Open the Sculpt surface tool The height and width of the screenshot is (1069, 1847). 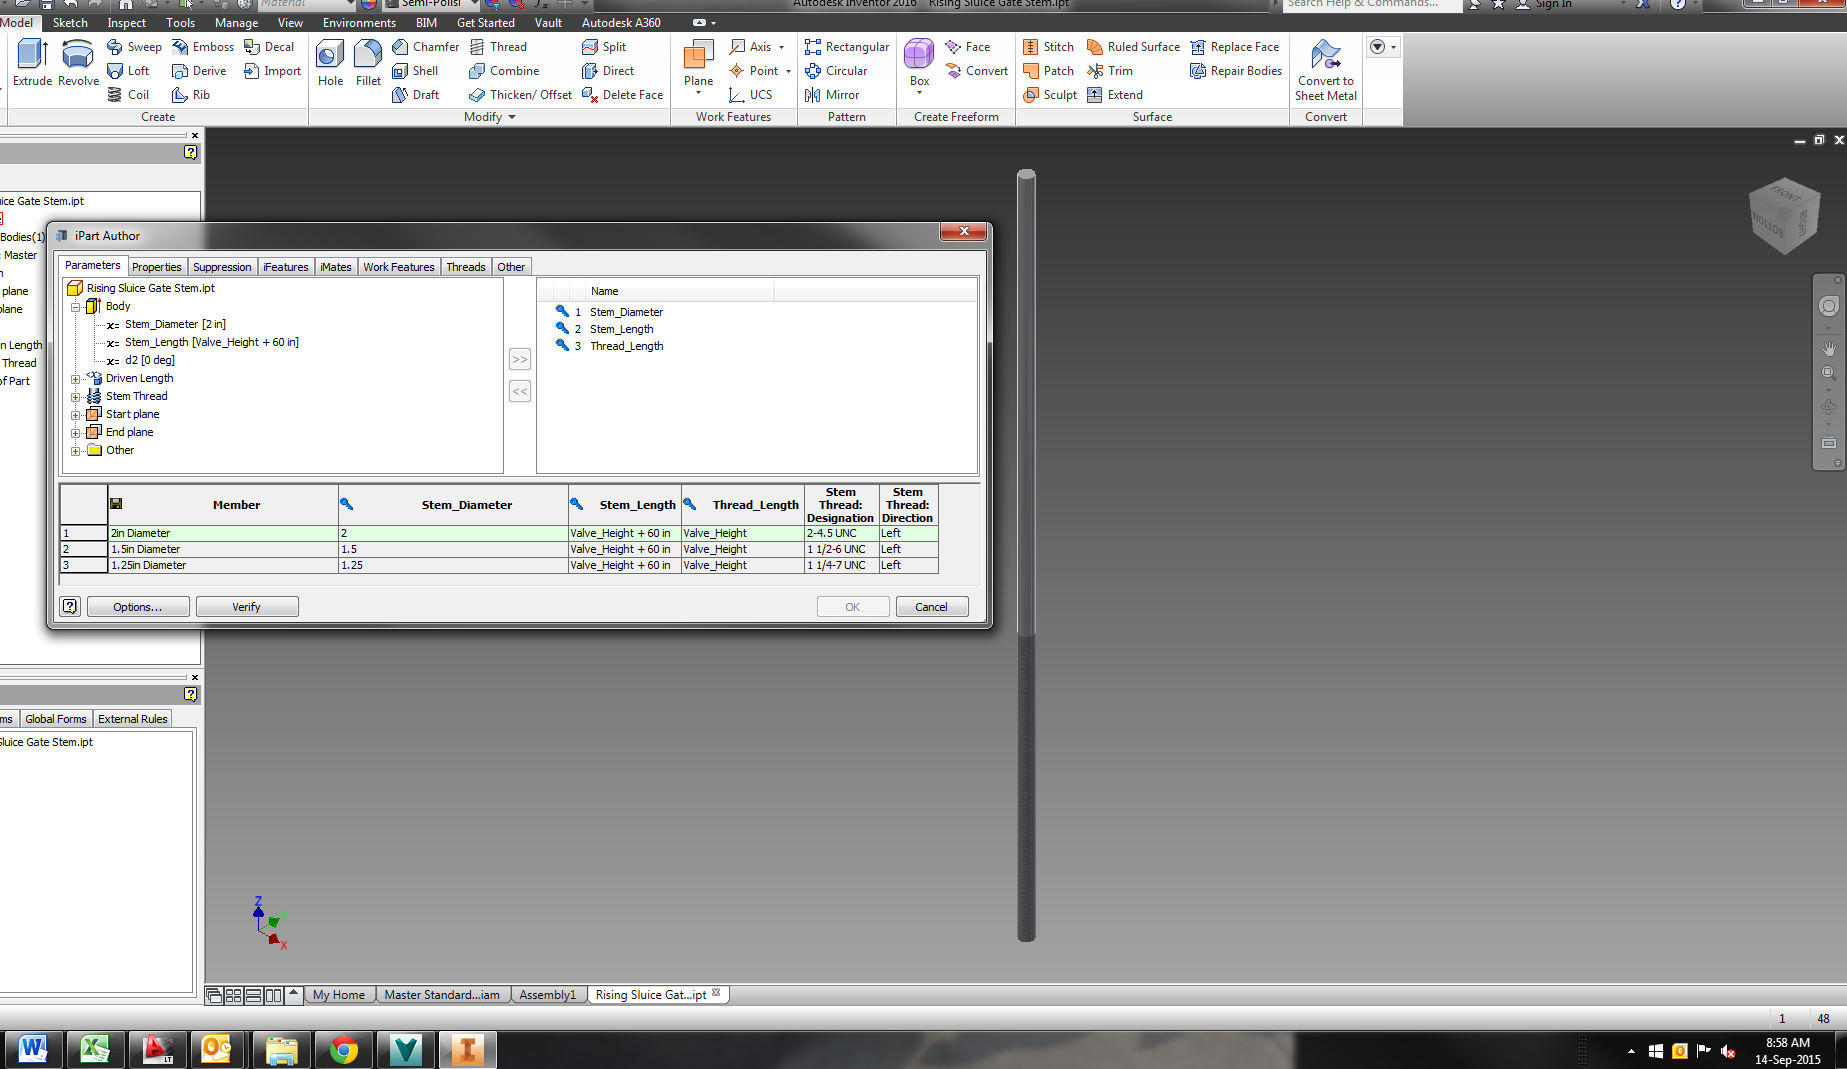tap(1050, 94)
